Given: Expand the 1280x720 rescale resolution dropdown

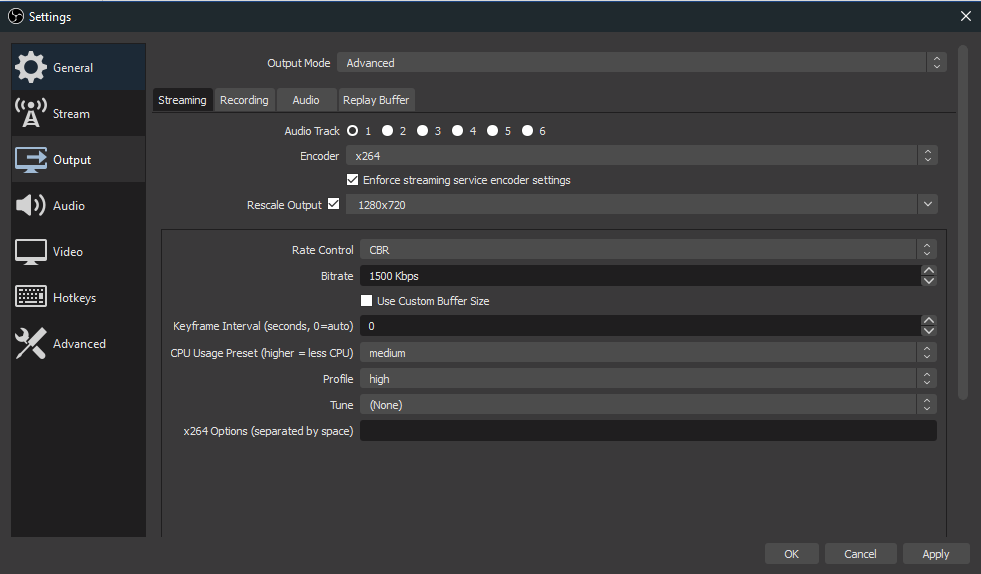Looking at the screenshot, I should (642, 204).
